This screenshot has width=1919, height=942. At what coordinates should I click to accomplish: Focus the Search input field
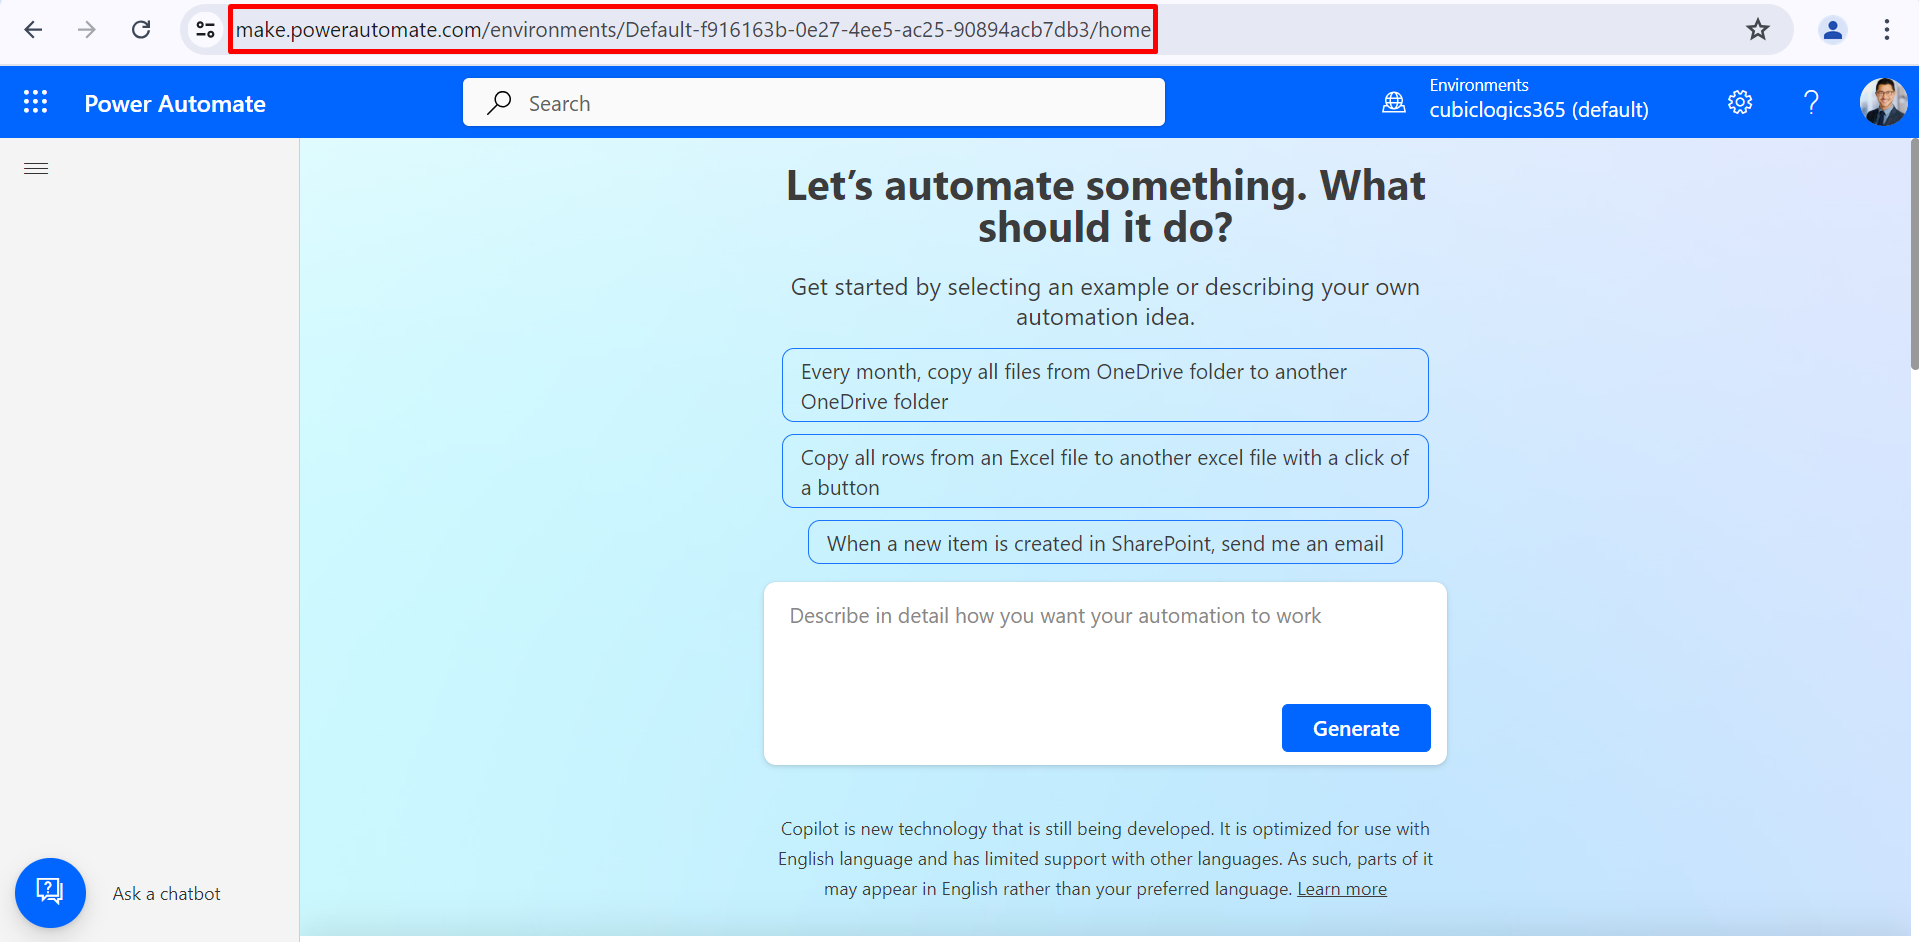(x=814, y=102)
